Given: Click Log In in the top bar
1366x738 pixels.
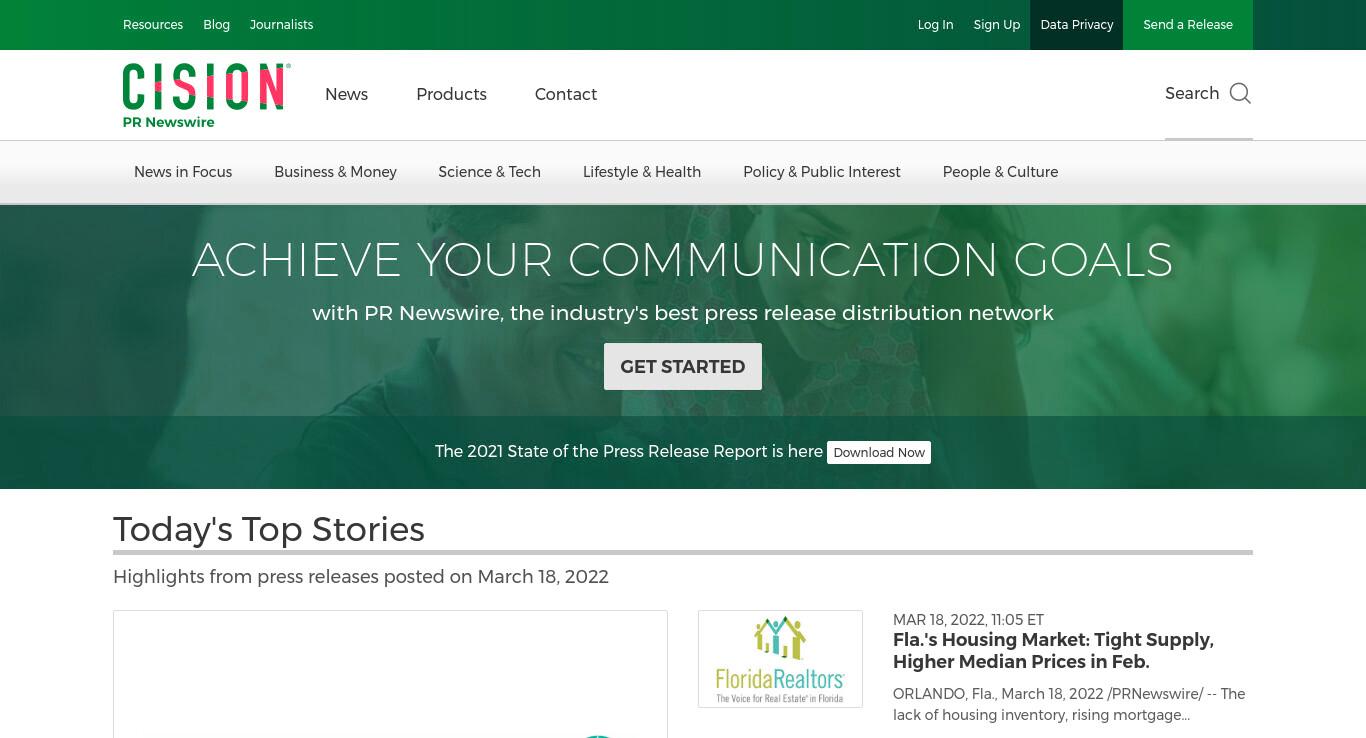Looking at the screenshot, I should [935, 25].
